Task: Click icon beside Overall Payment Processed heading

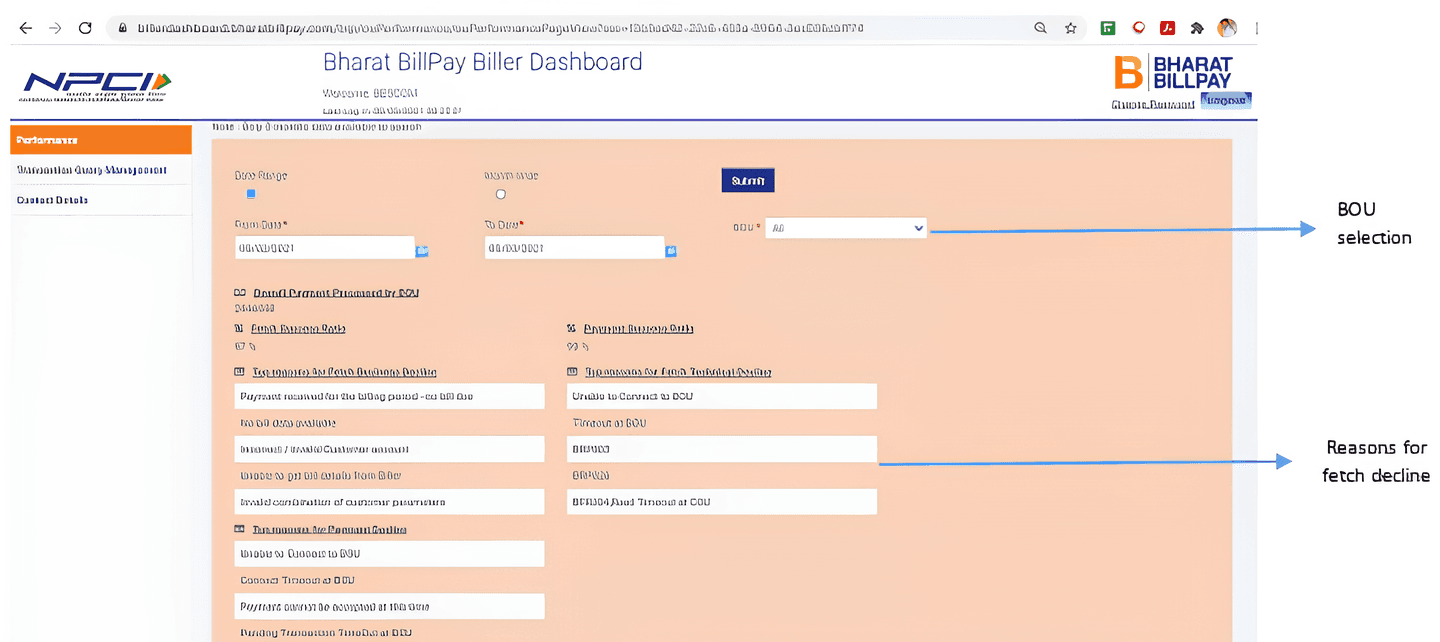Action: [240, 293]
